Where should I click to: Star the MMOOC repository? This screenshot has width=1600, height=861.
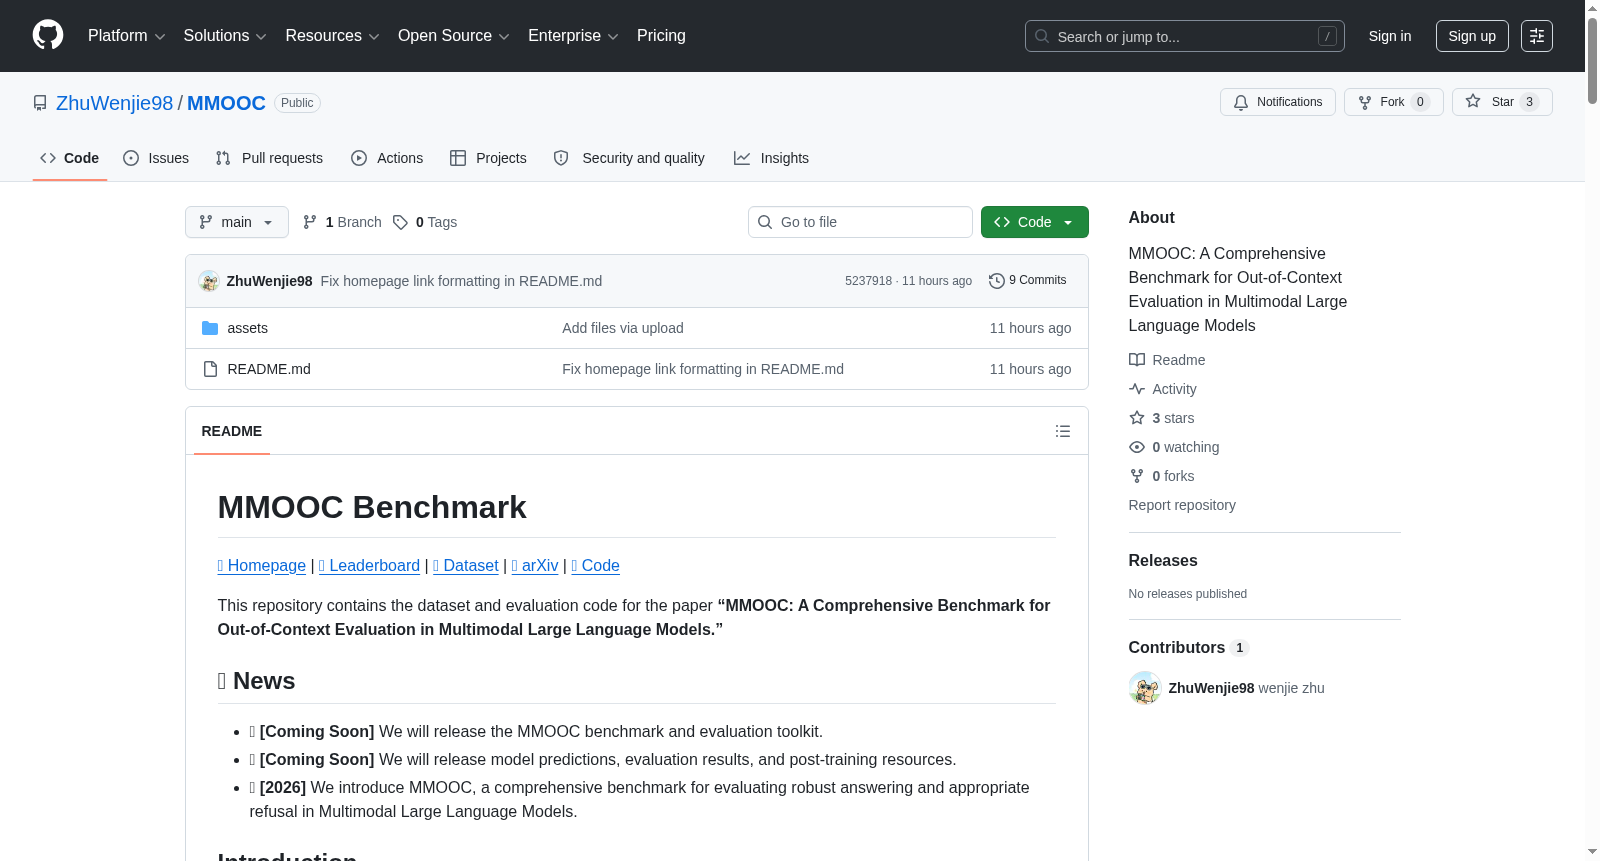[x=1501, y=102]
